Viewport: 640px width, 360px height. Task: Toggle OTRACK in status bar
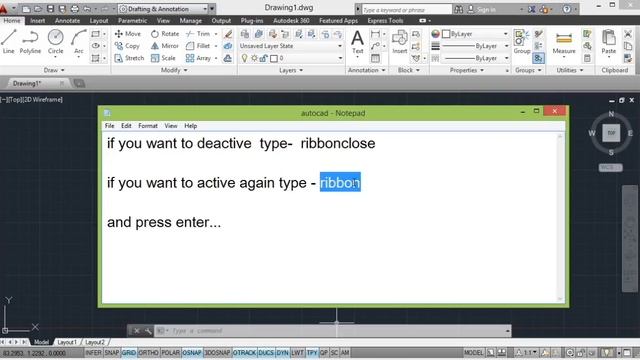point(244,353)
